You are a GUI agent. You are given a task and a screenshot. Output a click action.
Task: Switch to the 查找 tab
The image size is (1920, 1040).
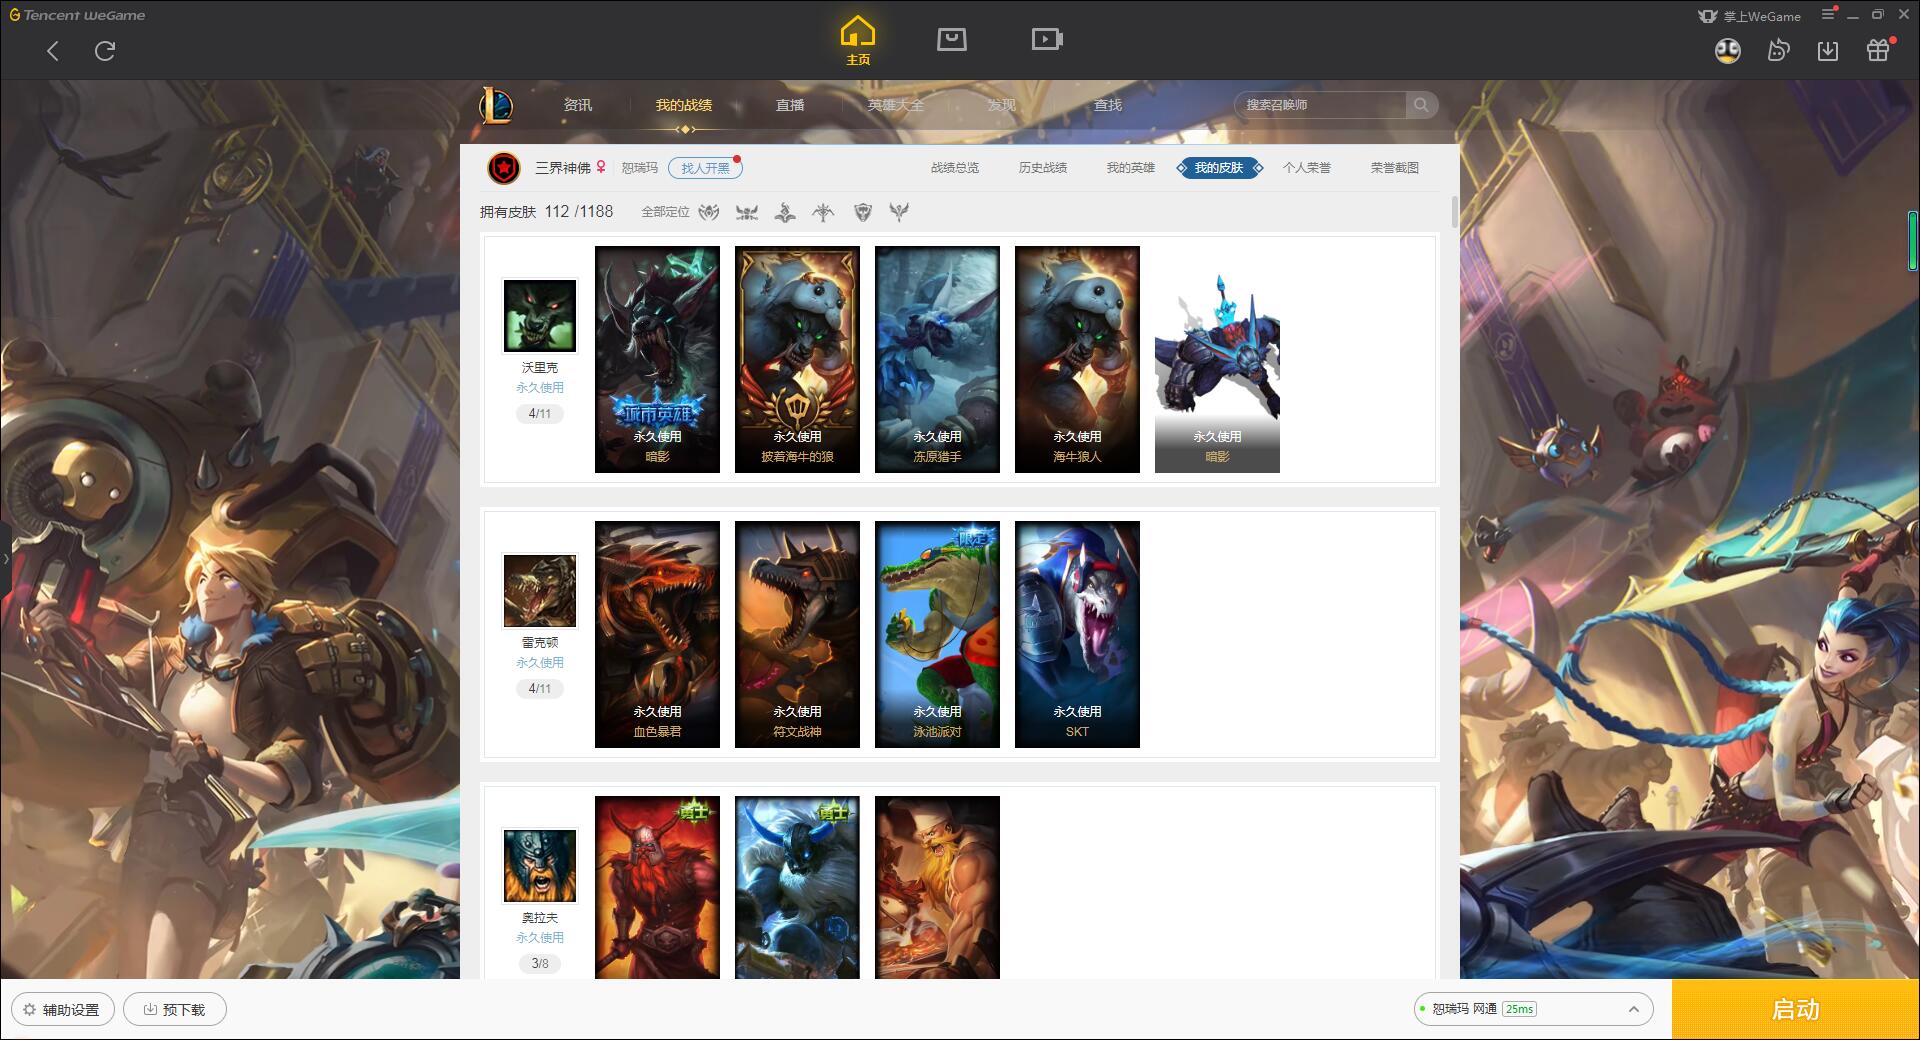[1108, 105]
